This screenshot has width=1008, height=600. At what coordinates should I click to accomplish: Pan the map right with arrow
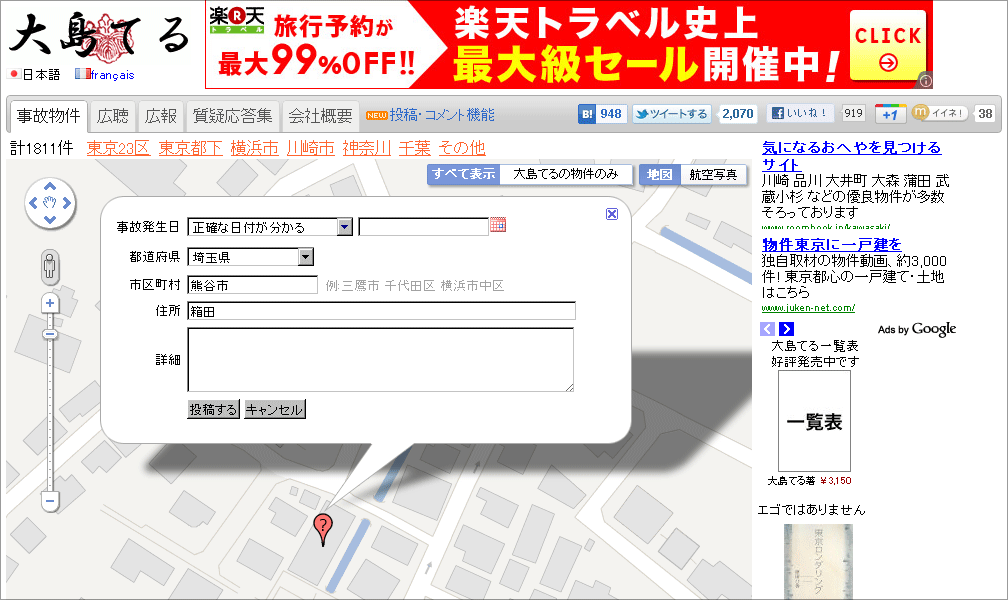coord(67,203)
